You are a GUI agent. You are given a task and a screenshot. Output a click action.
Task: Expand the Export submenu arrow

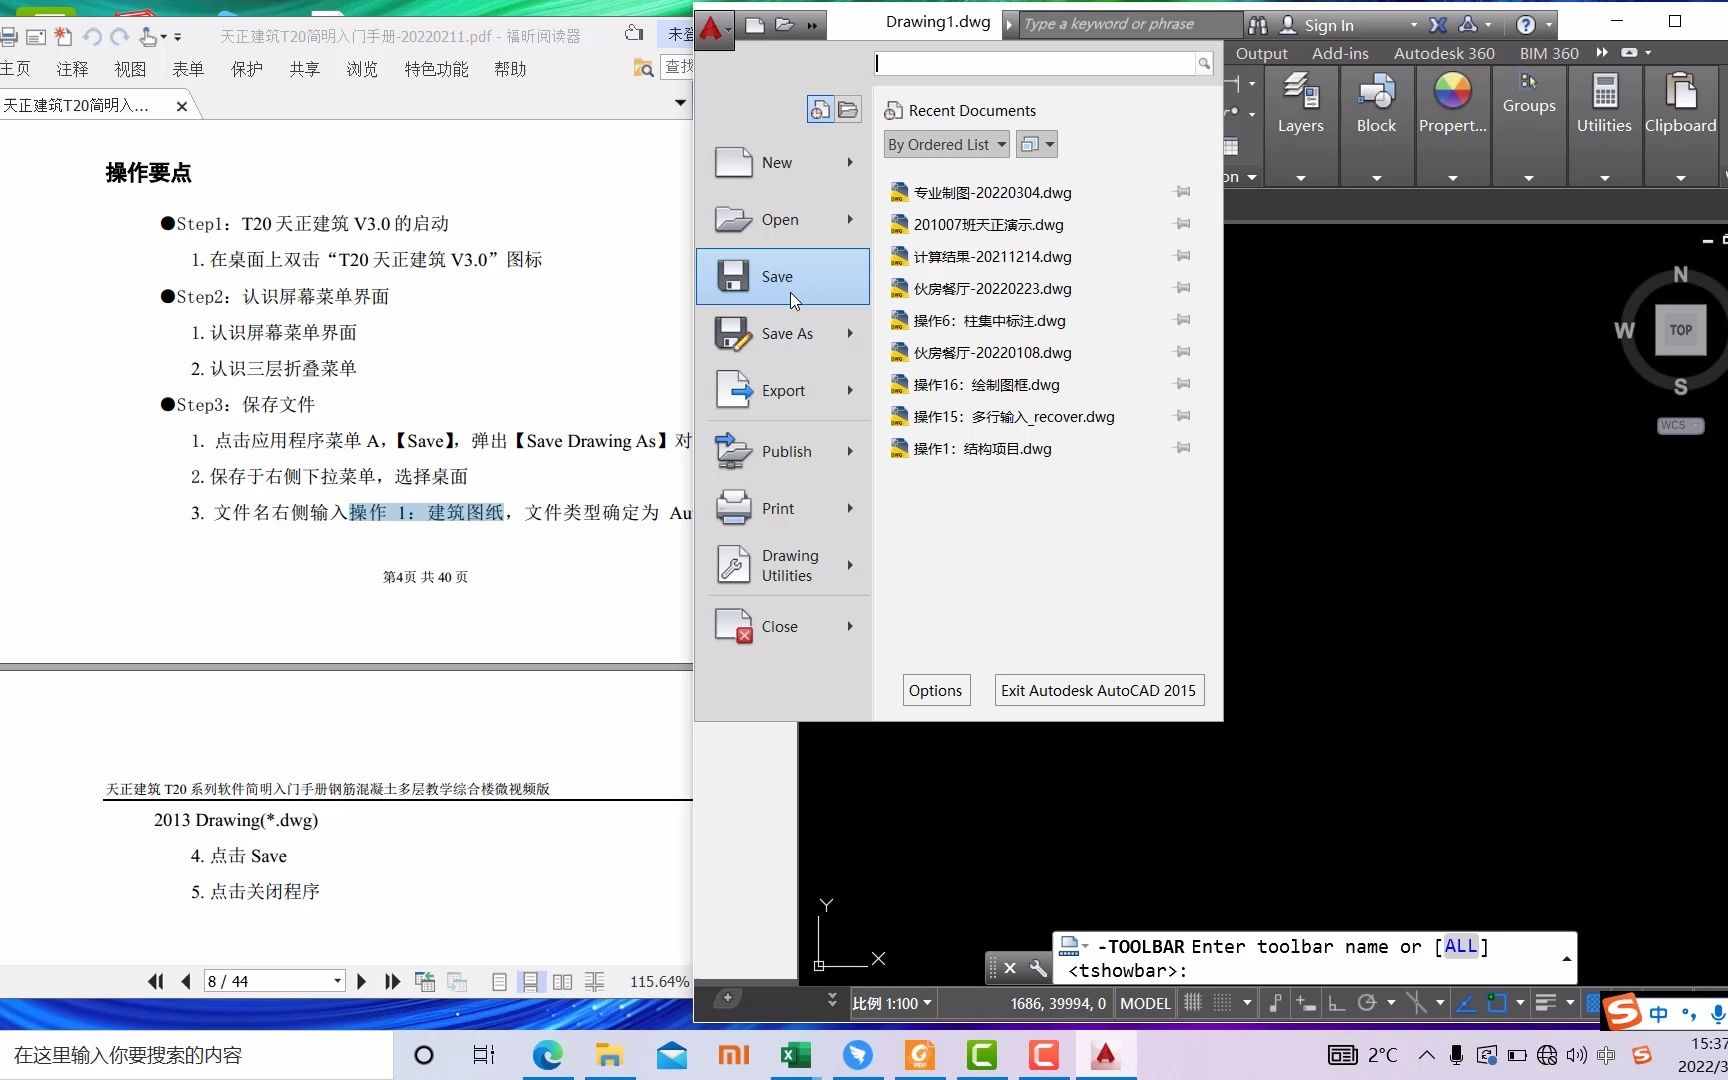851,391
